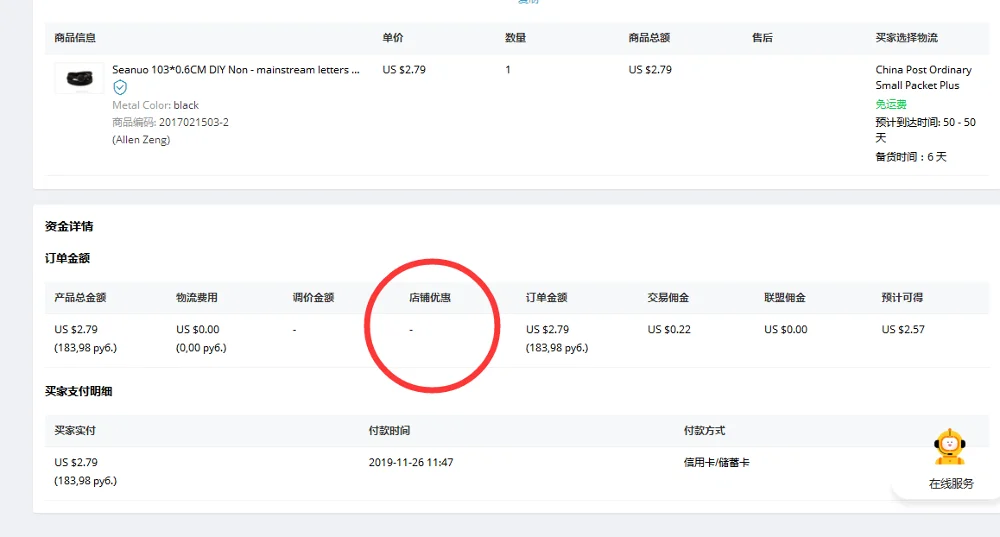Click the 联盟佣金 column header
Image resolution: width=1000 pixels, height=537 pixels.
point(785,297)
